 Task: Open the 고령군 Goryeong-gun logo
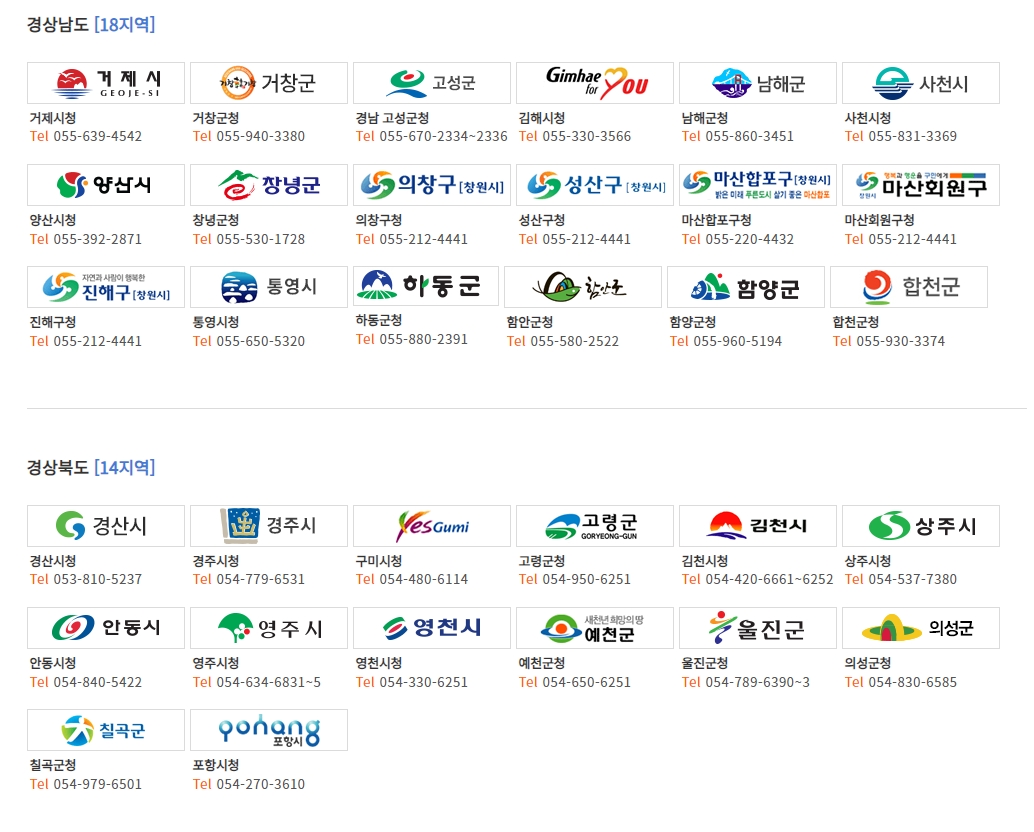point(595,526)
